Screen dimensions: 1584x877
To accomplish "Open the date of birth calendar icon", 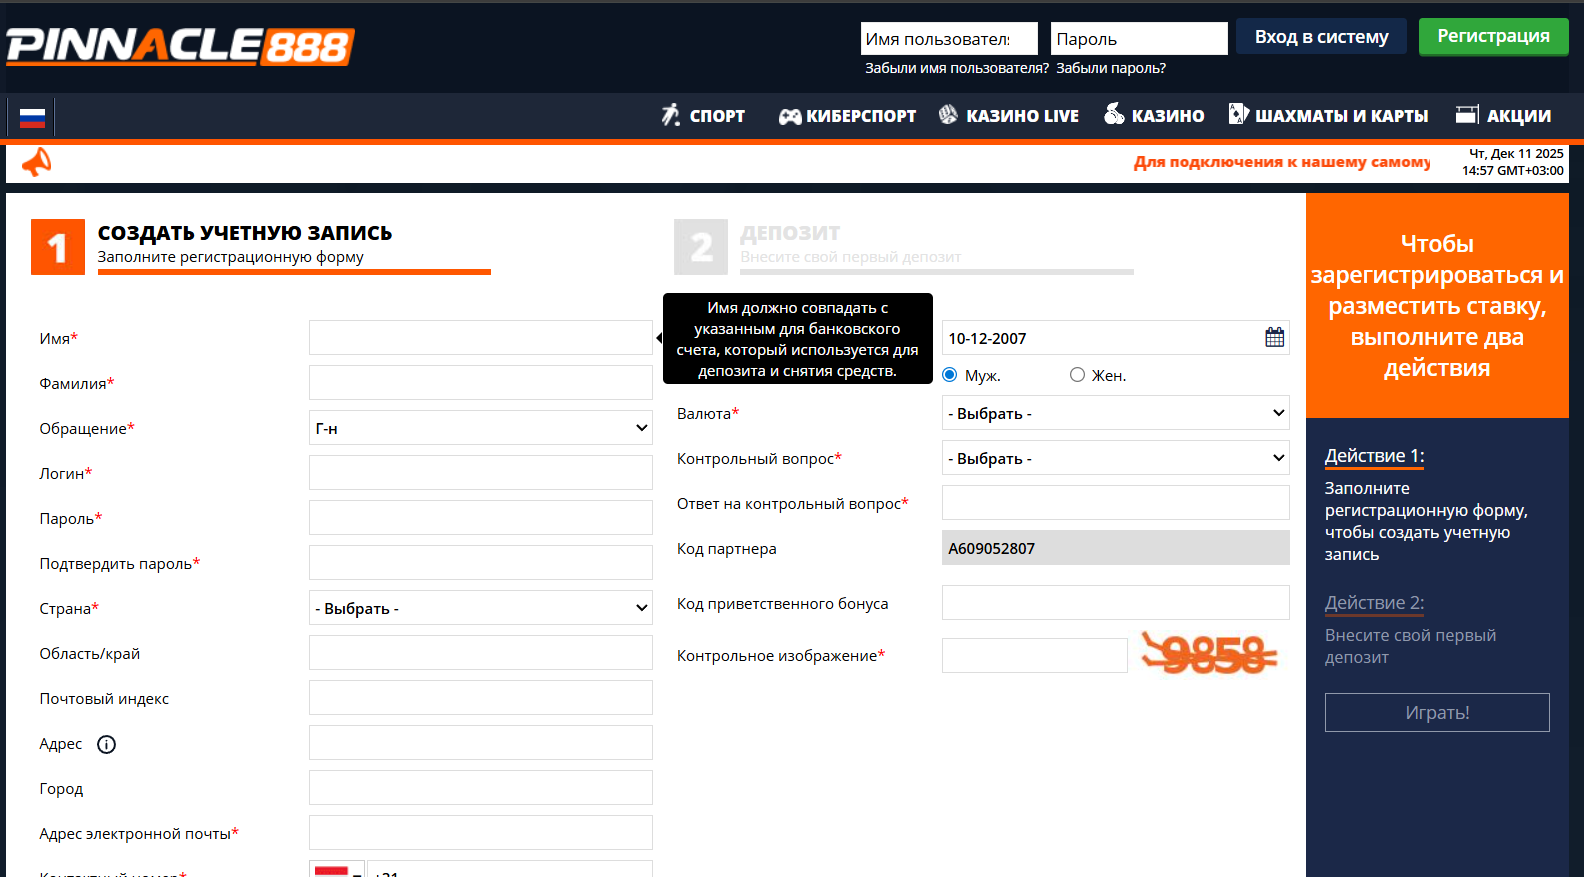I will coord(1274,338).
